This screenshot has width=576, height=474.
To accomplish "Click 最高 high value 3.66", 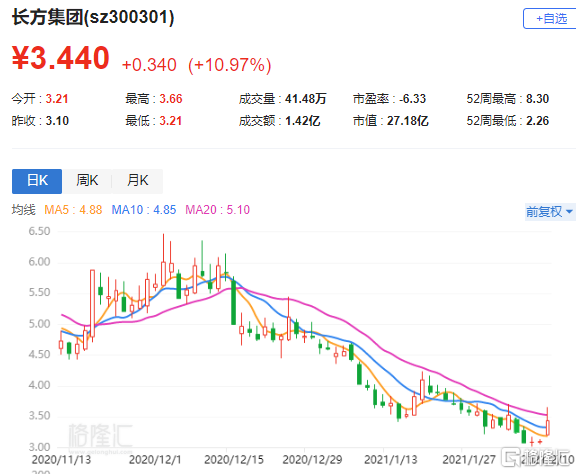I will click(x=171, y=99).
